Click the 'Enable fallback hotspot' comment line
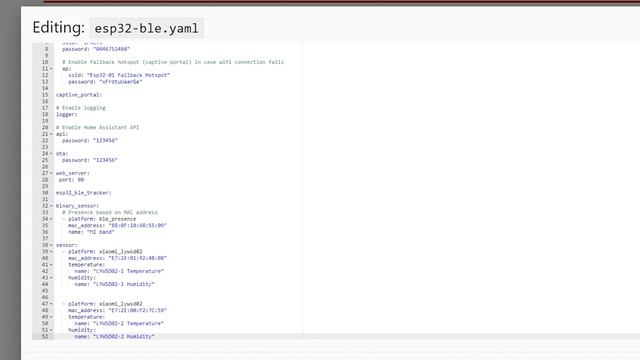The height and width of the screenshot is (360, 640). (173, 62)
